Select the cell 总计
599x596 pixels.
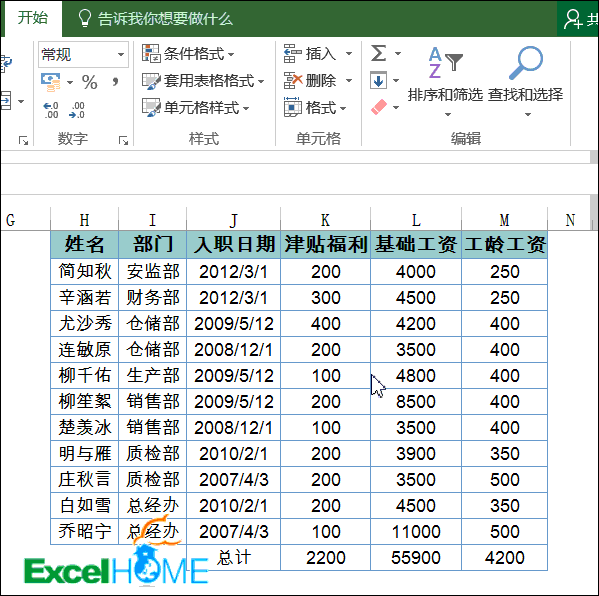tap(233, 557)
